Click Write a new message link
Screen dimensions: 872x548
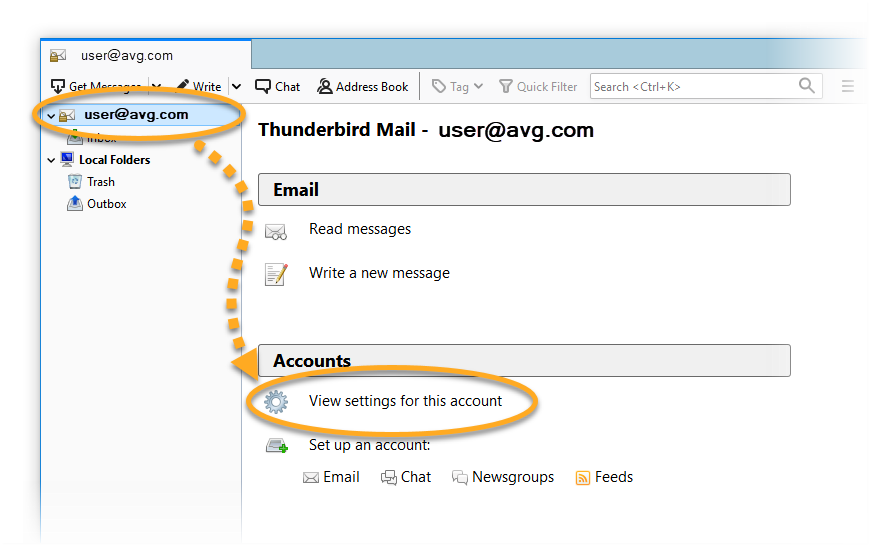[379, 273]
